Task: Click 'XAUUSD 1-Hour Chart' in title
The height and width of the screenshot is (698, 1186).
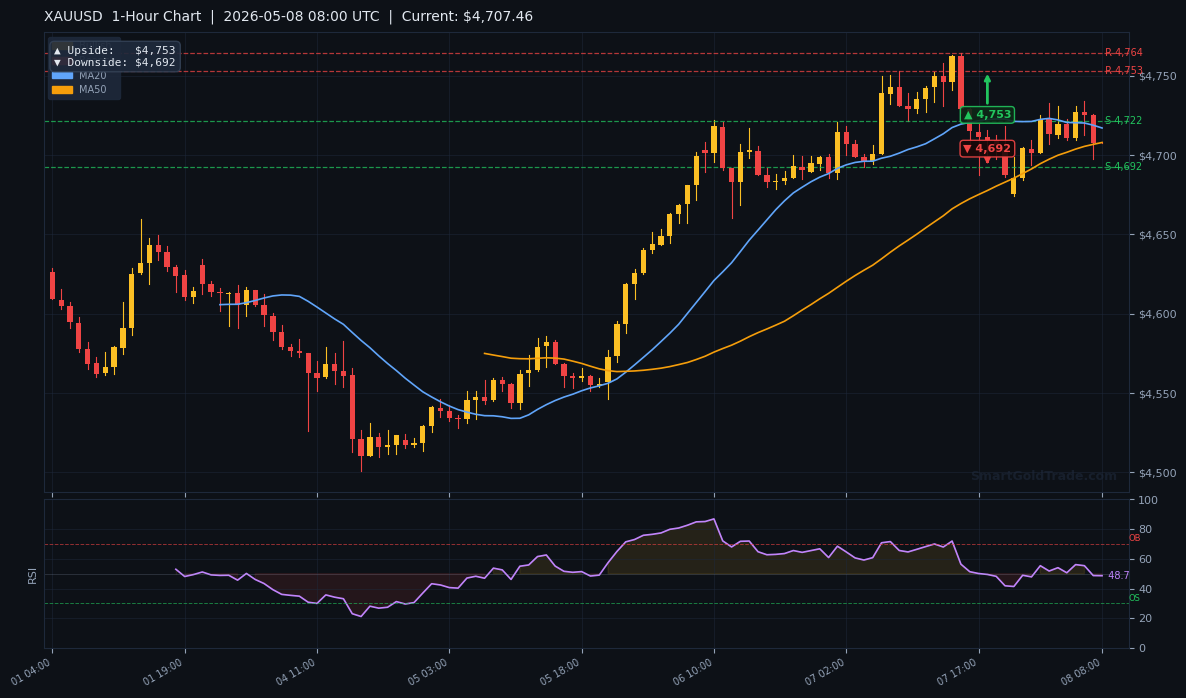Action: coord(123,16)
